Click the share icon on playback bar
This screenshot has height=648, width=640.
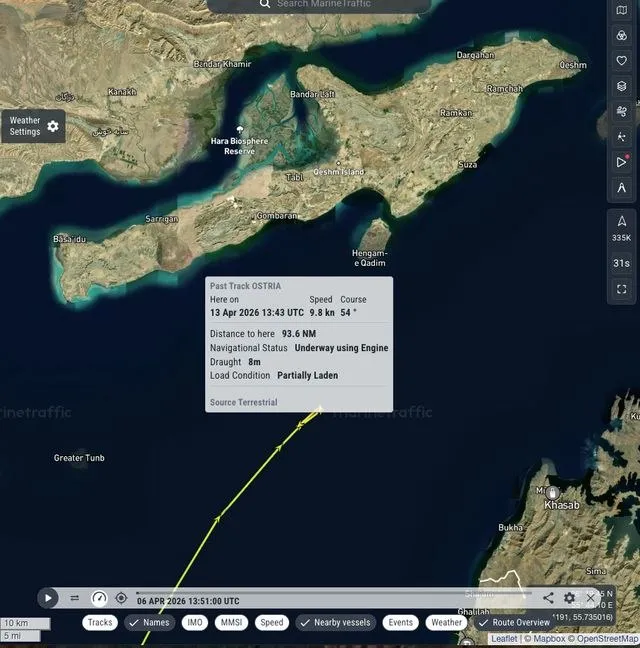pyautogui.click(x=548, y=598)
